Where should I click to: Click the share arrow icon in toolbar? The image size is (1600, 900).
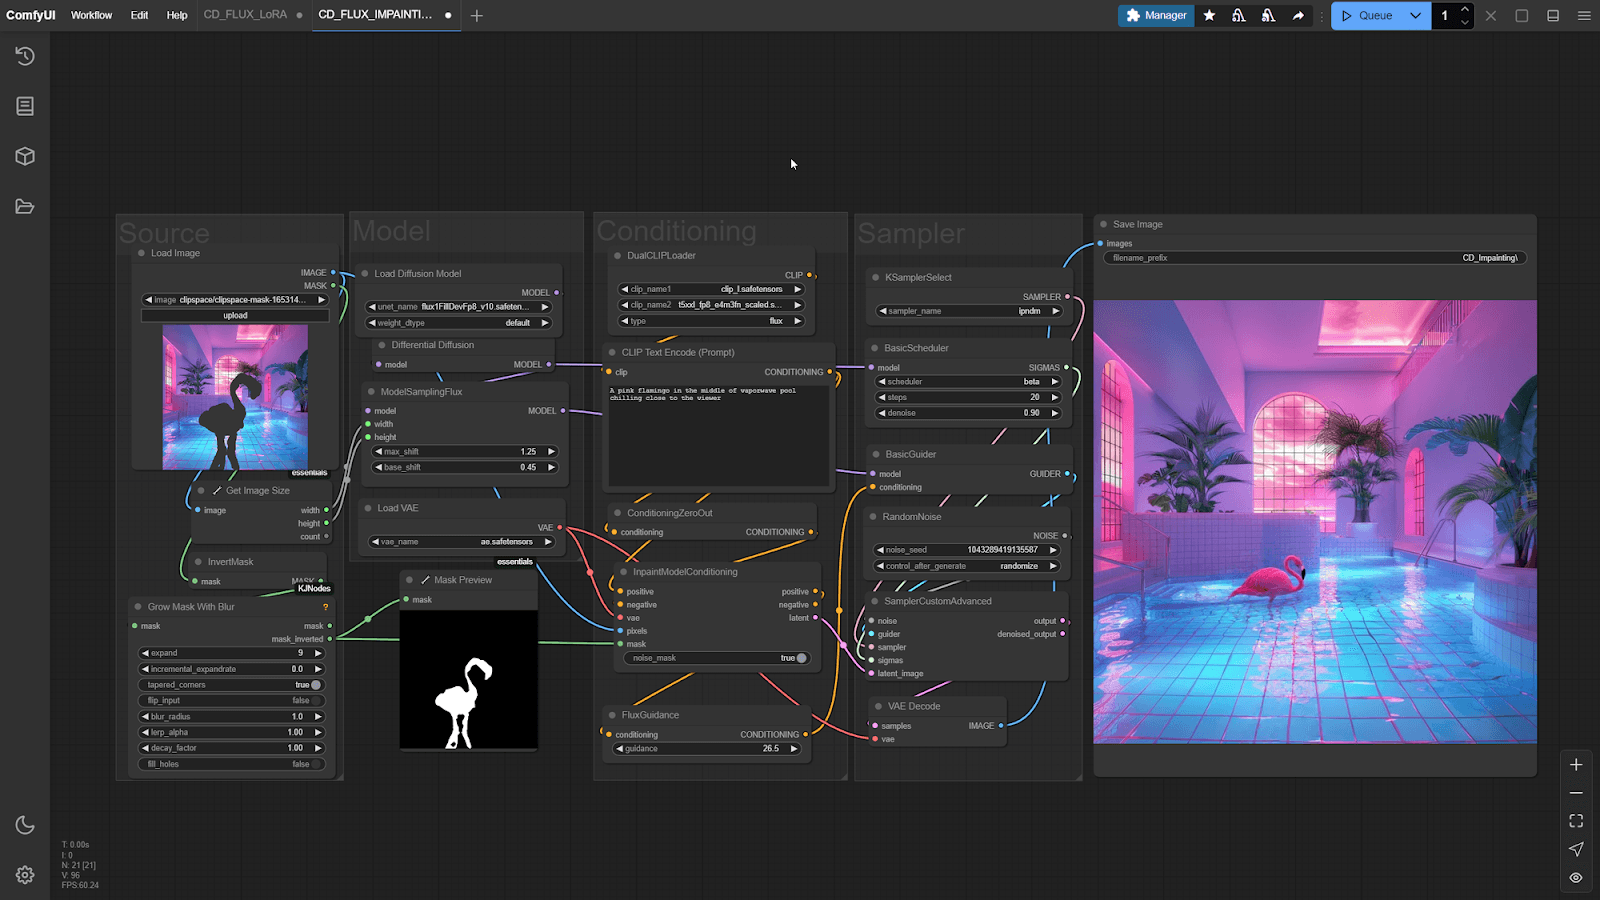[x=1298, y=16]
